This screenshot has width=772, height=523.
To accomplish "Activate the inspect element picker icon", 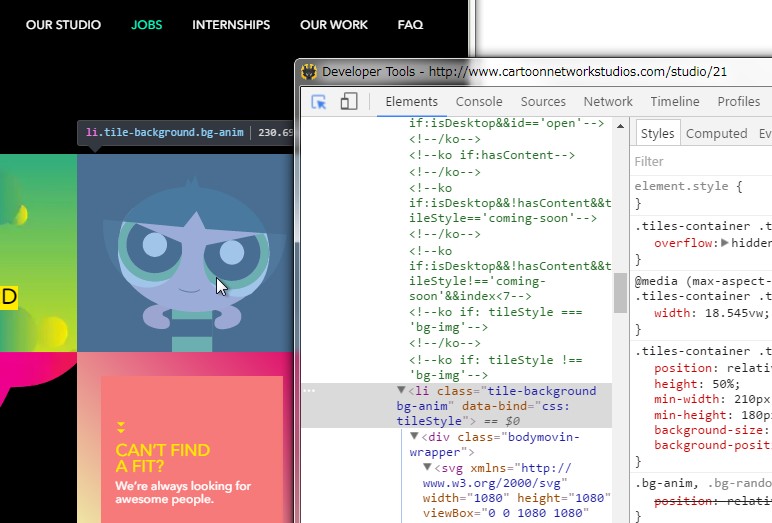I will (319, 101).
